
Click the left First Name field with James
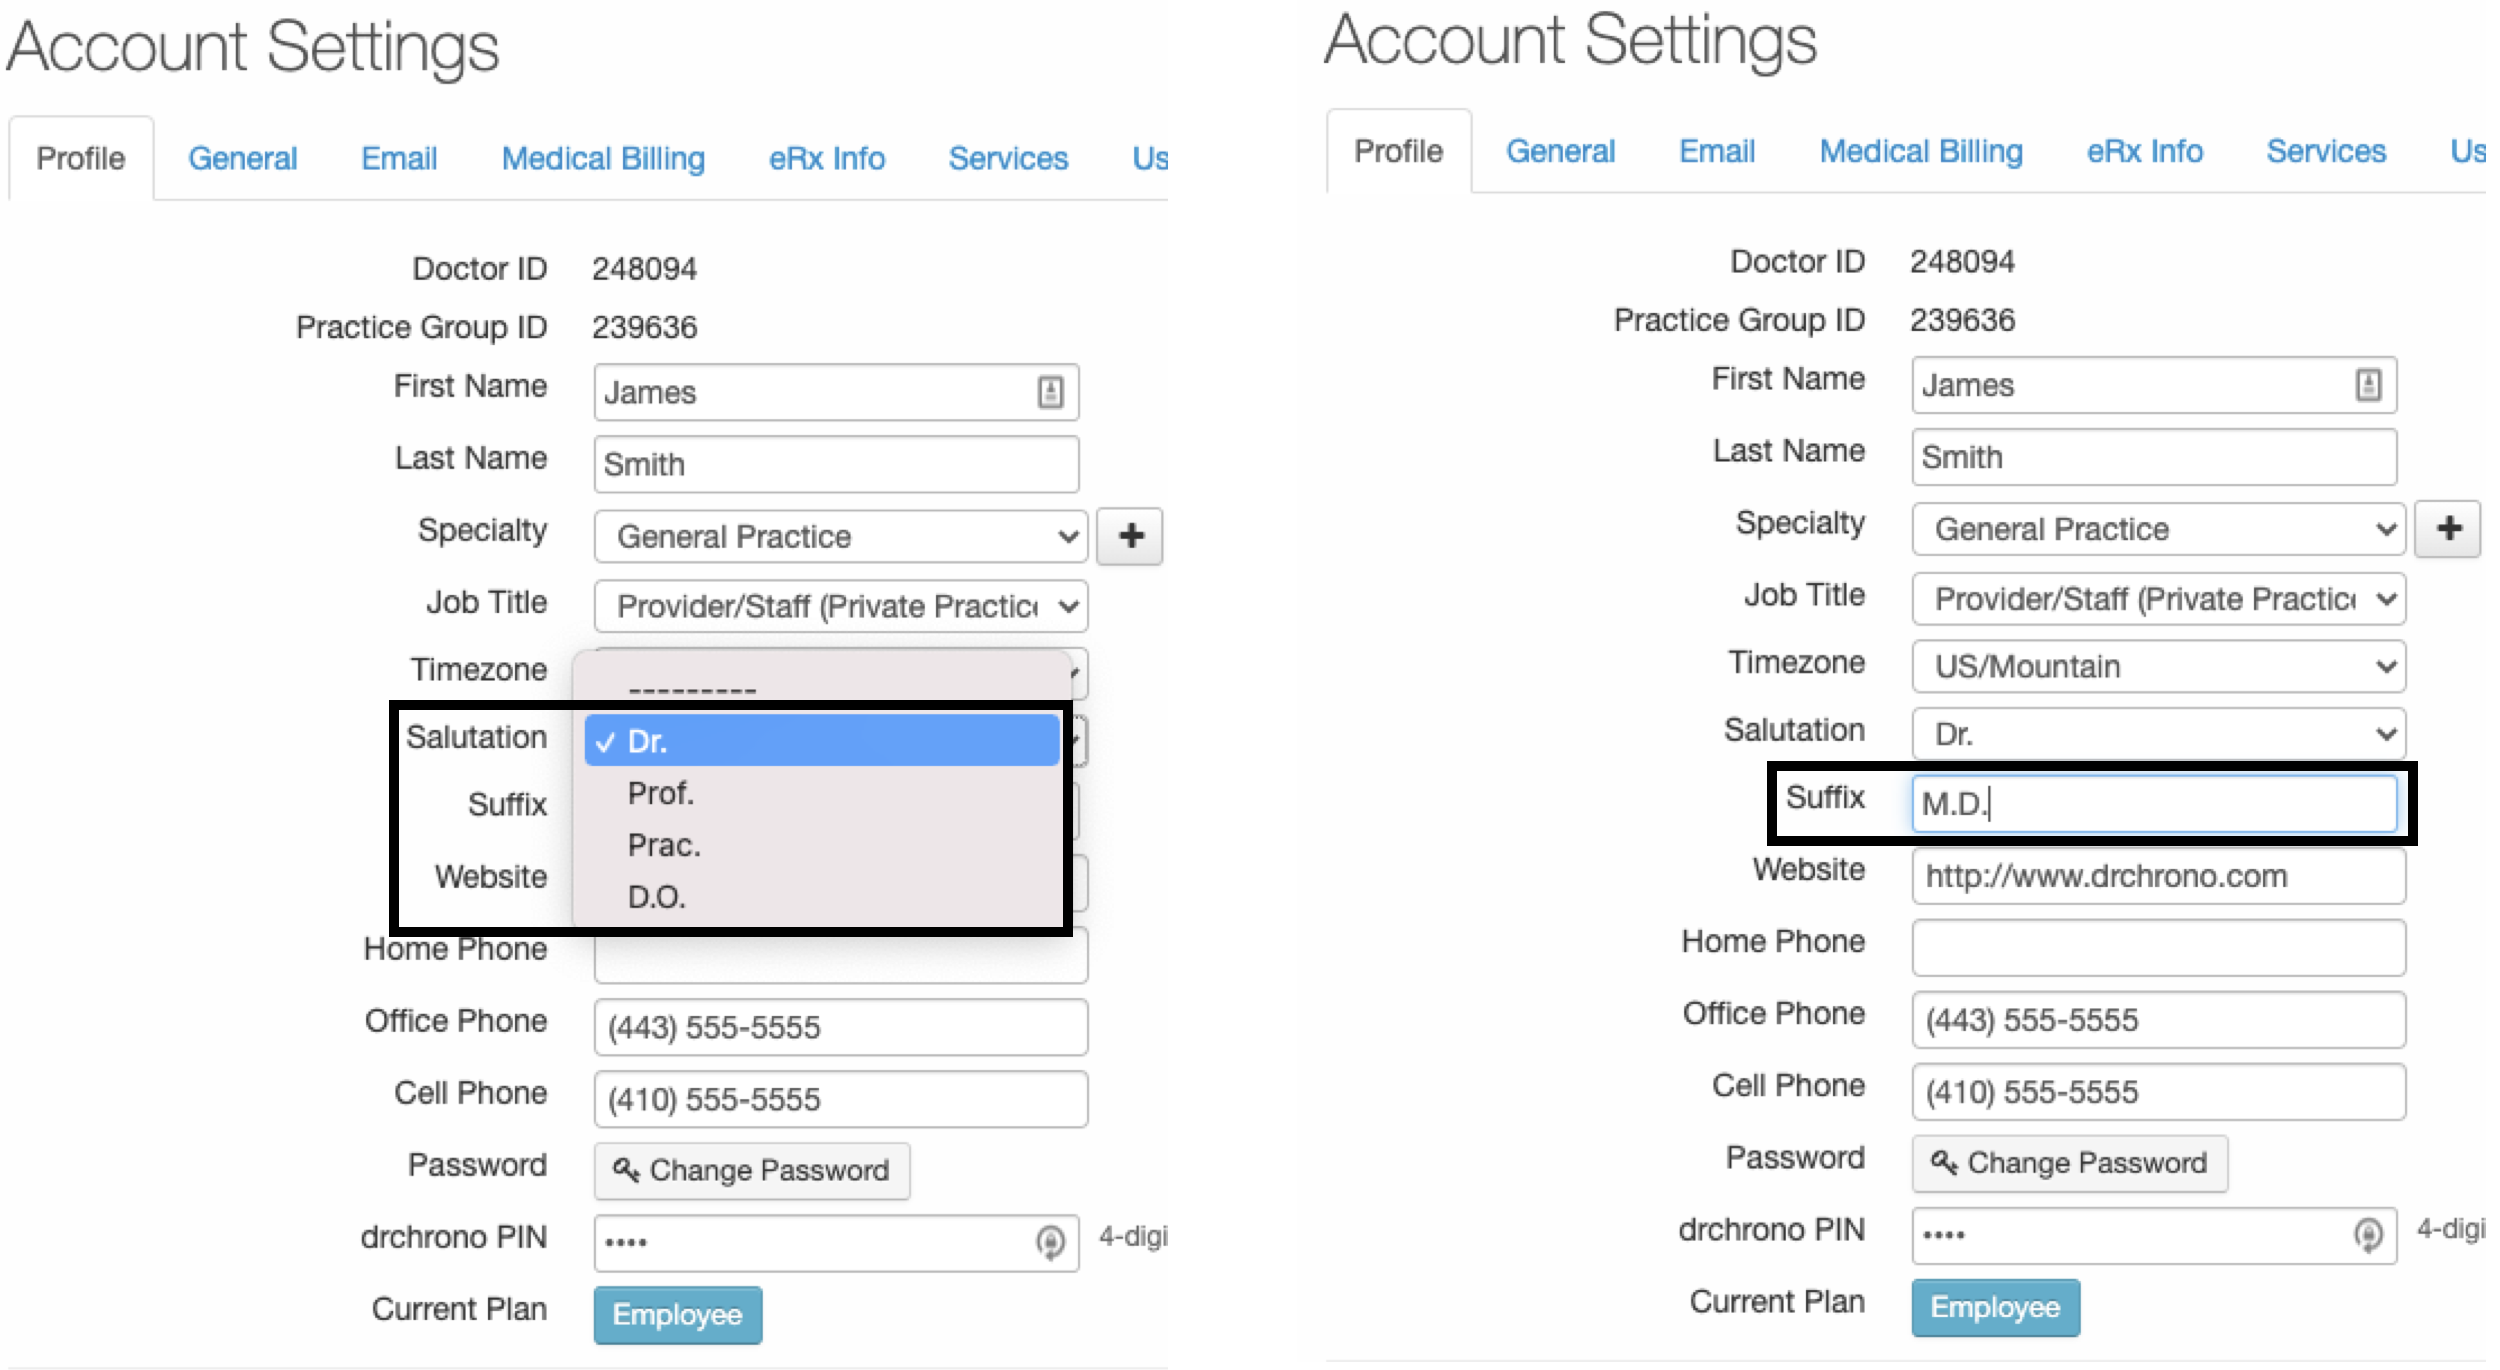coord(836,392)
